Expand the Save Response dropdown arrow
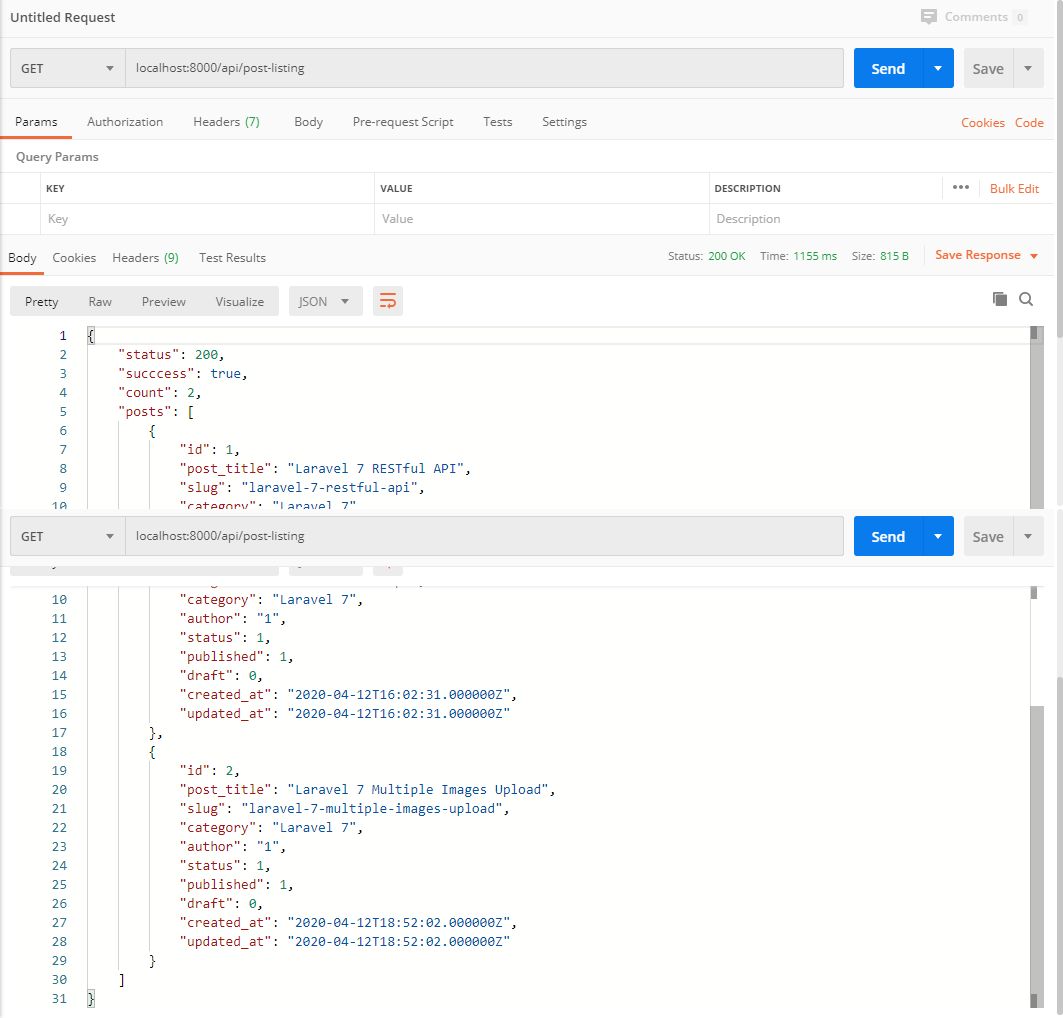Image resolution: width=1063 pixels, height=1018 pixels. point(1034,256)
